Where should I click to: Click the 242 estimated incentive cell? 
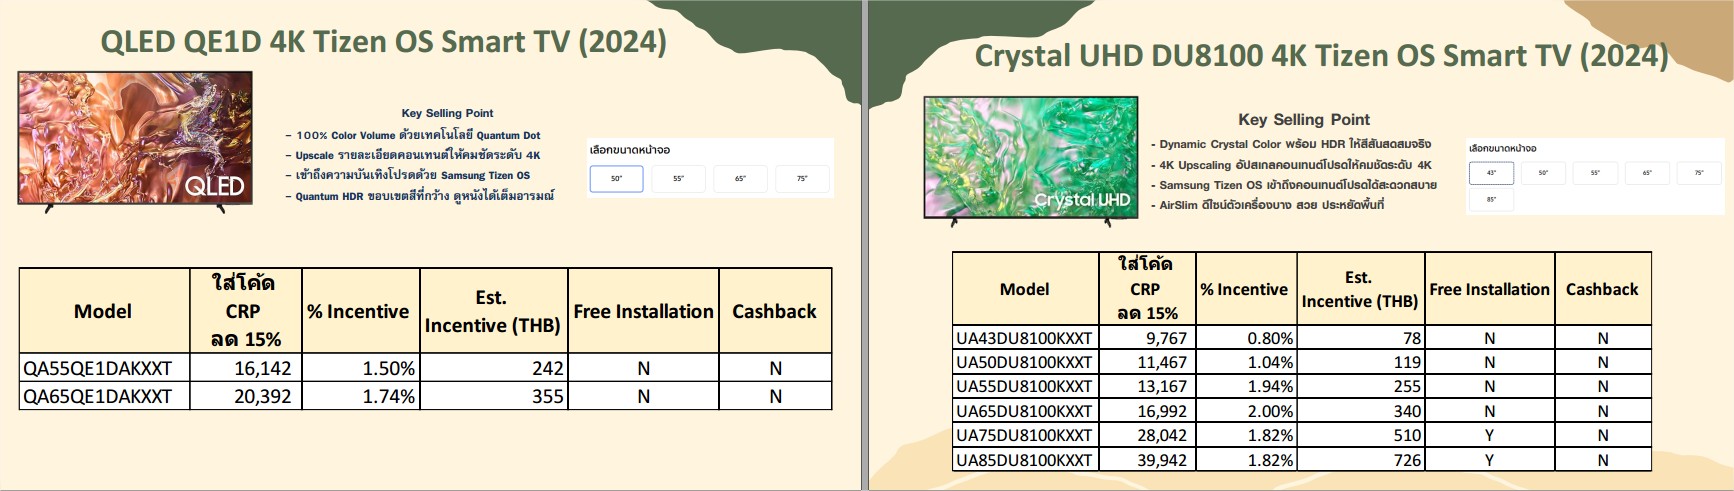tap(493, 368)
